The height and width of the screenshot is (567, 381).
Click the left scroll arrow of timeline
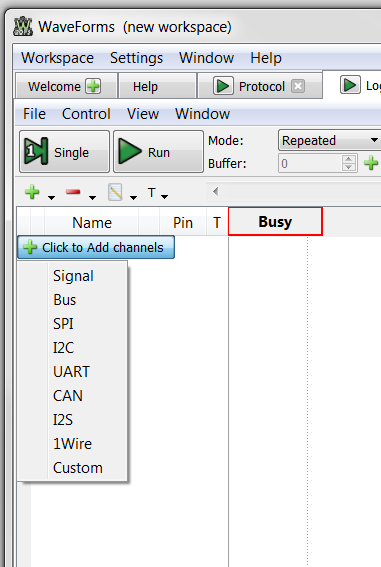[215, 191]
